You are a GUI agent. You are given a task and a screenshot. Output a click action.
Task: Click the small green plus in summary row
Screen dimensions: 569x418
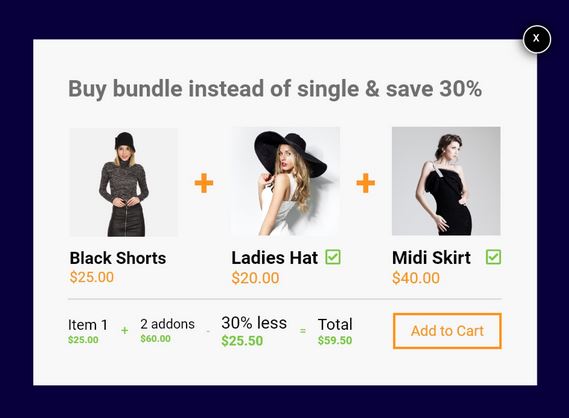coord(124,331)
